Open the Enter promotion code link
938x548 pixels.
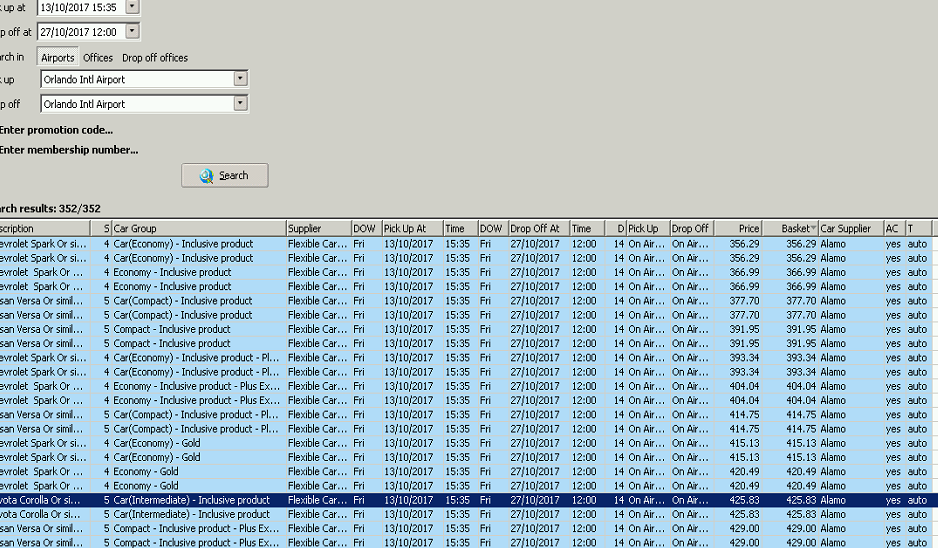[56, 130]
